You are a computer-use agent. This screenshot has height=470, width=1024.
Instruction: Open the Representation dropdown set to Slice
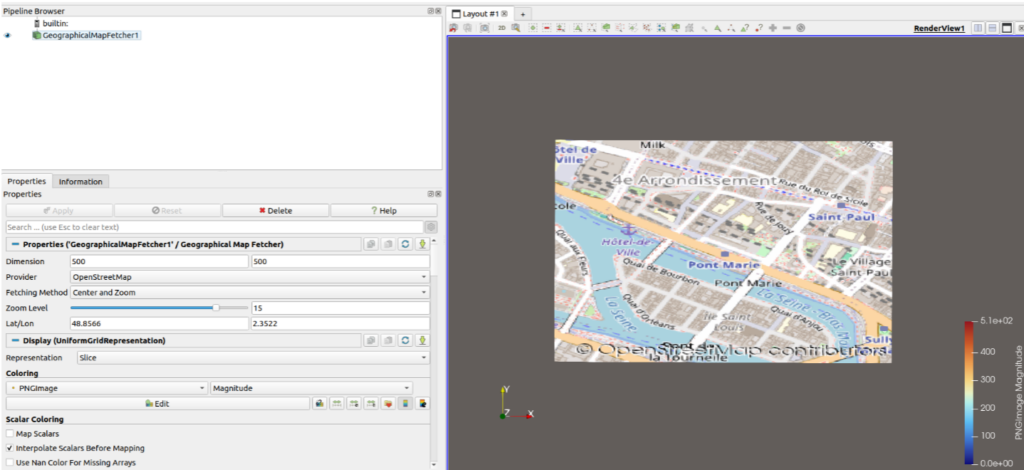click(250, 357)
